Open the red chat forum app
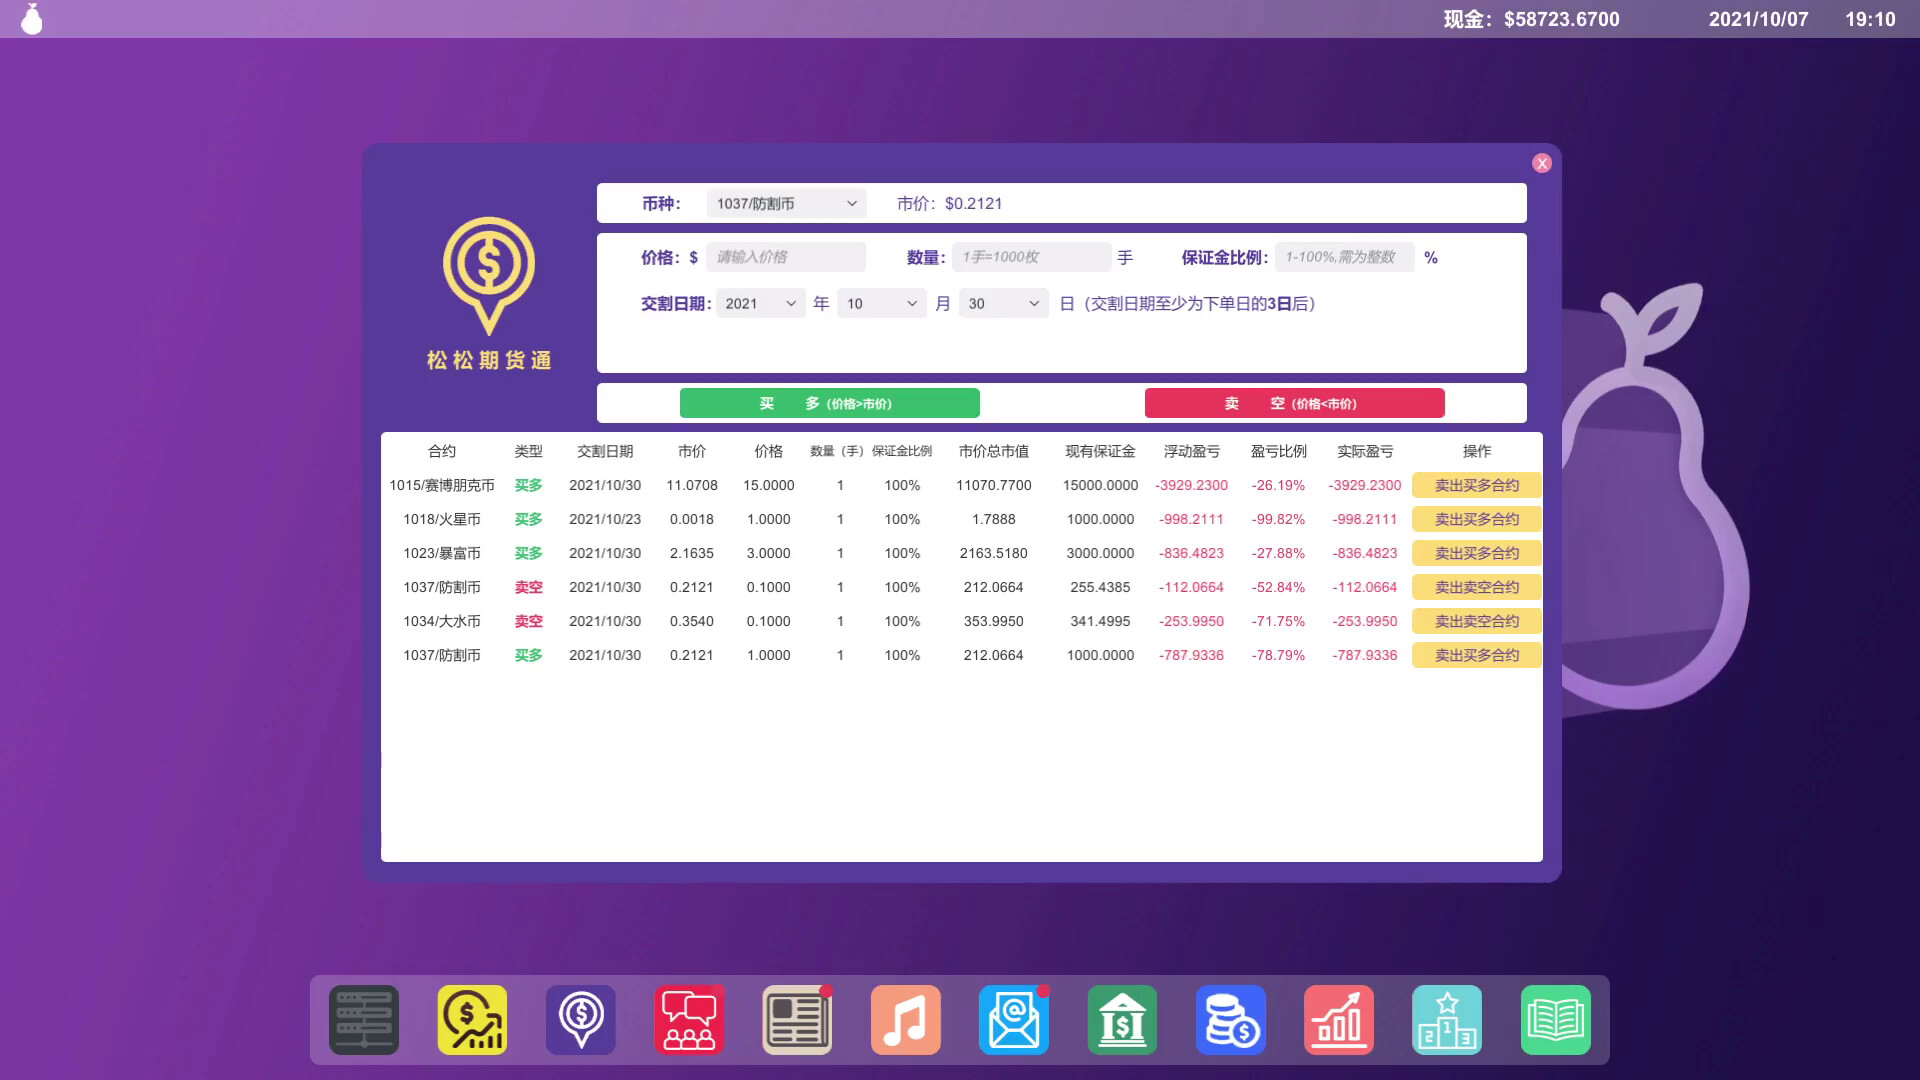The image size is (1920, 1080). coord(688,1019)
